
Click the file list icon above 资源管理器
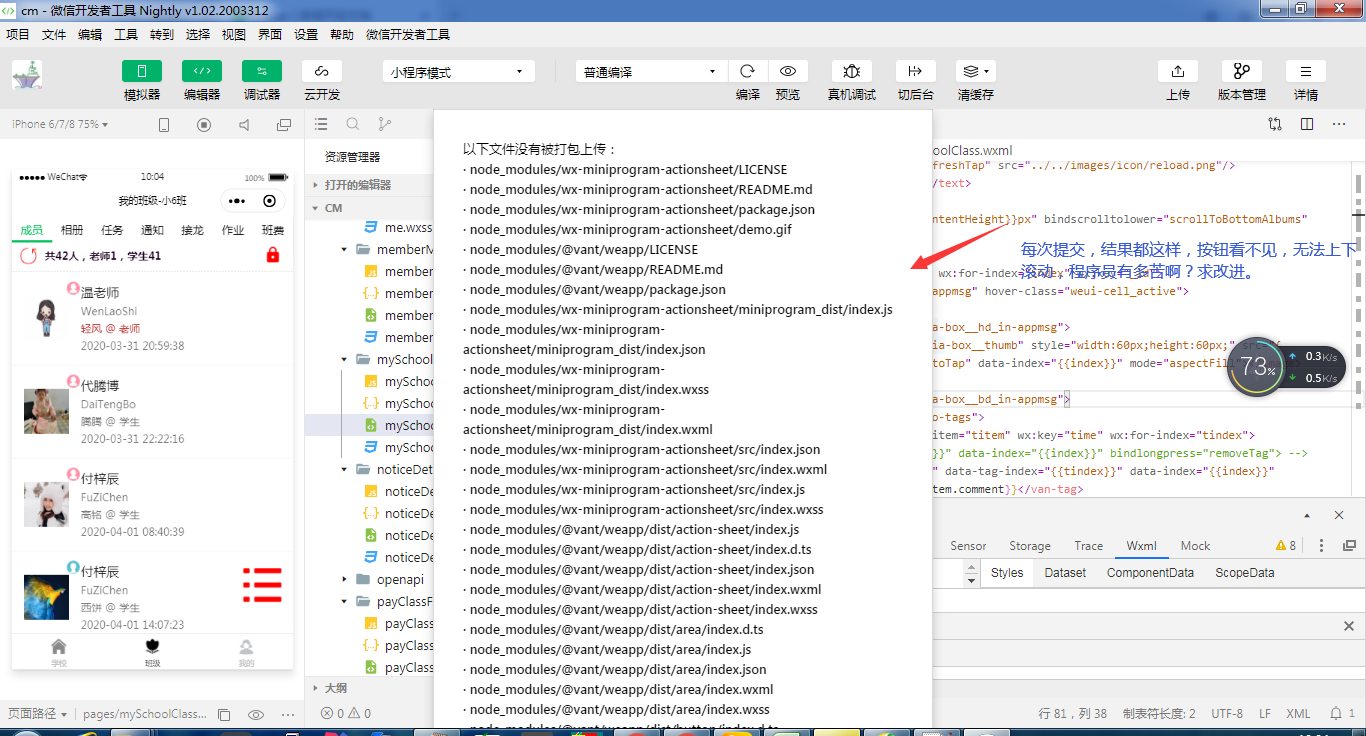(321, 124)
